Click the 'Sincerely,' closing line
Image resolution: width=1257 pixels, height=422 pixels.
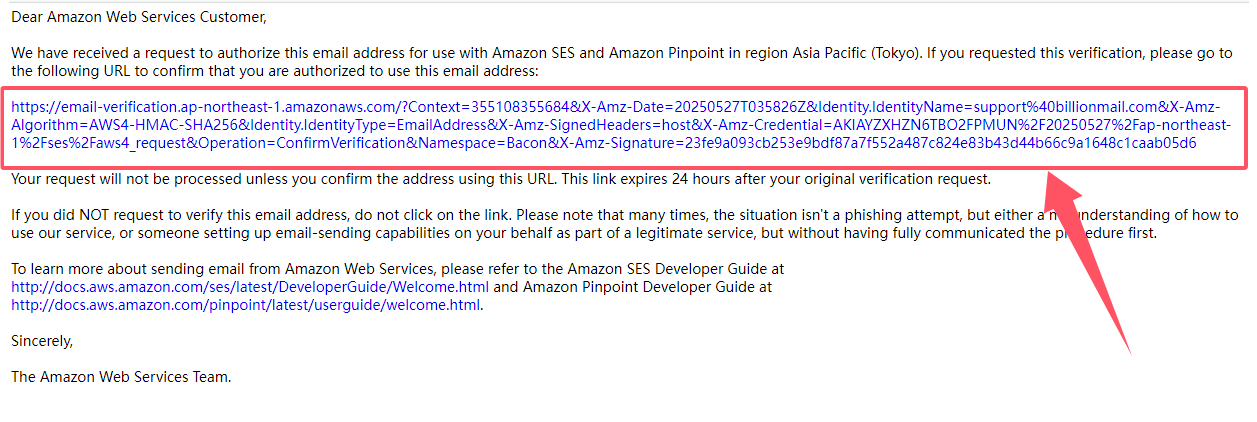42,341
